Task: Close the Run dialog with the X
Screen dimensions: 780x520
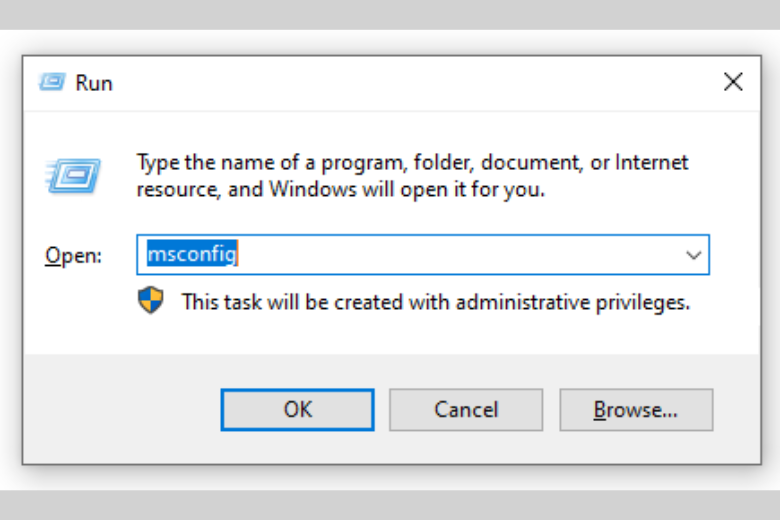Action: pos(733,82)
